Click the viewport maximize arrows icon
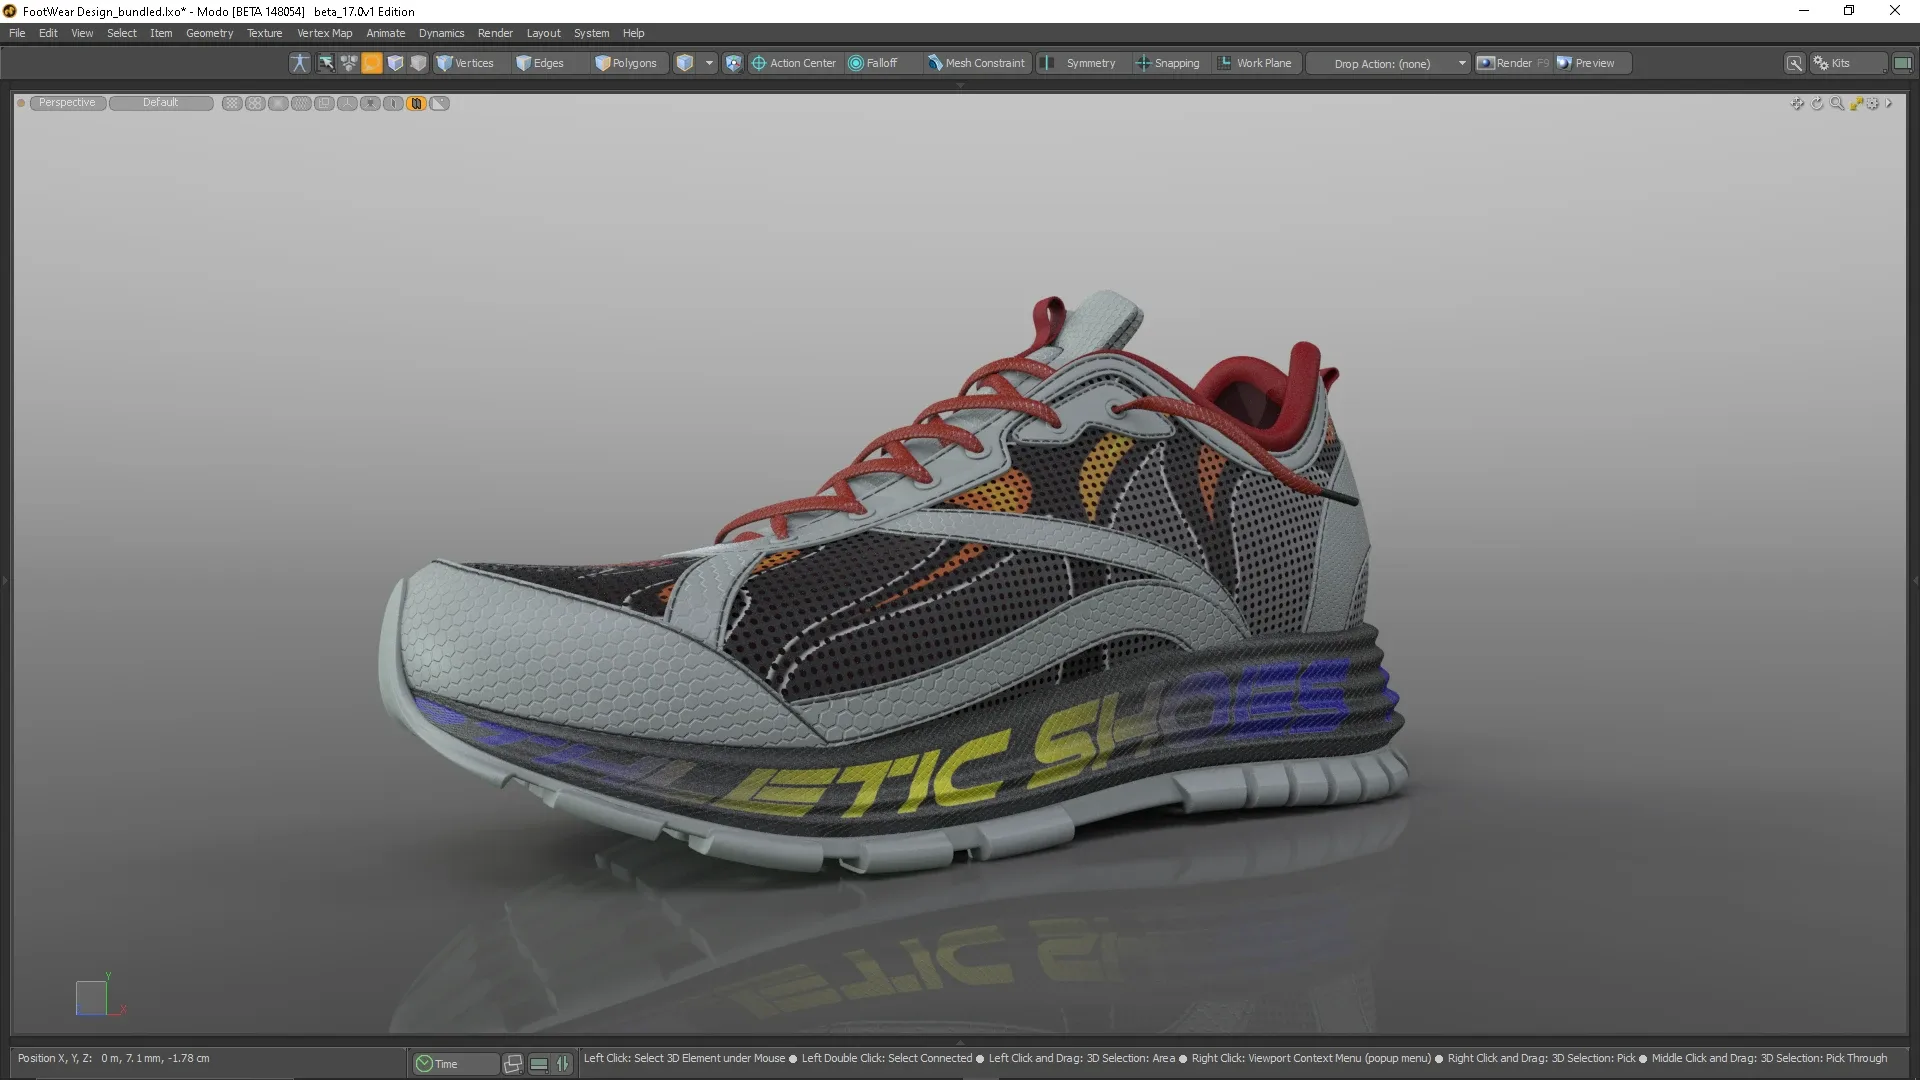The width and height of the screenshot is (1920, 1080). [1856, 104]
